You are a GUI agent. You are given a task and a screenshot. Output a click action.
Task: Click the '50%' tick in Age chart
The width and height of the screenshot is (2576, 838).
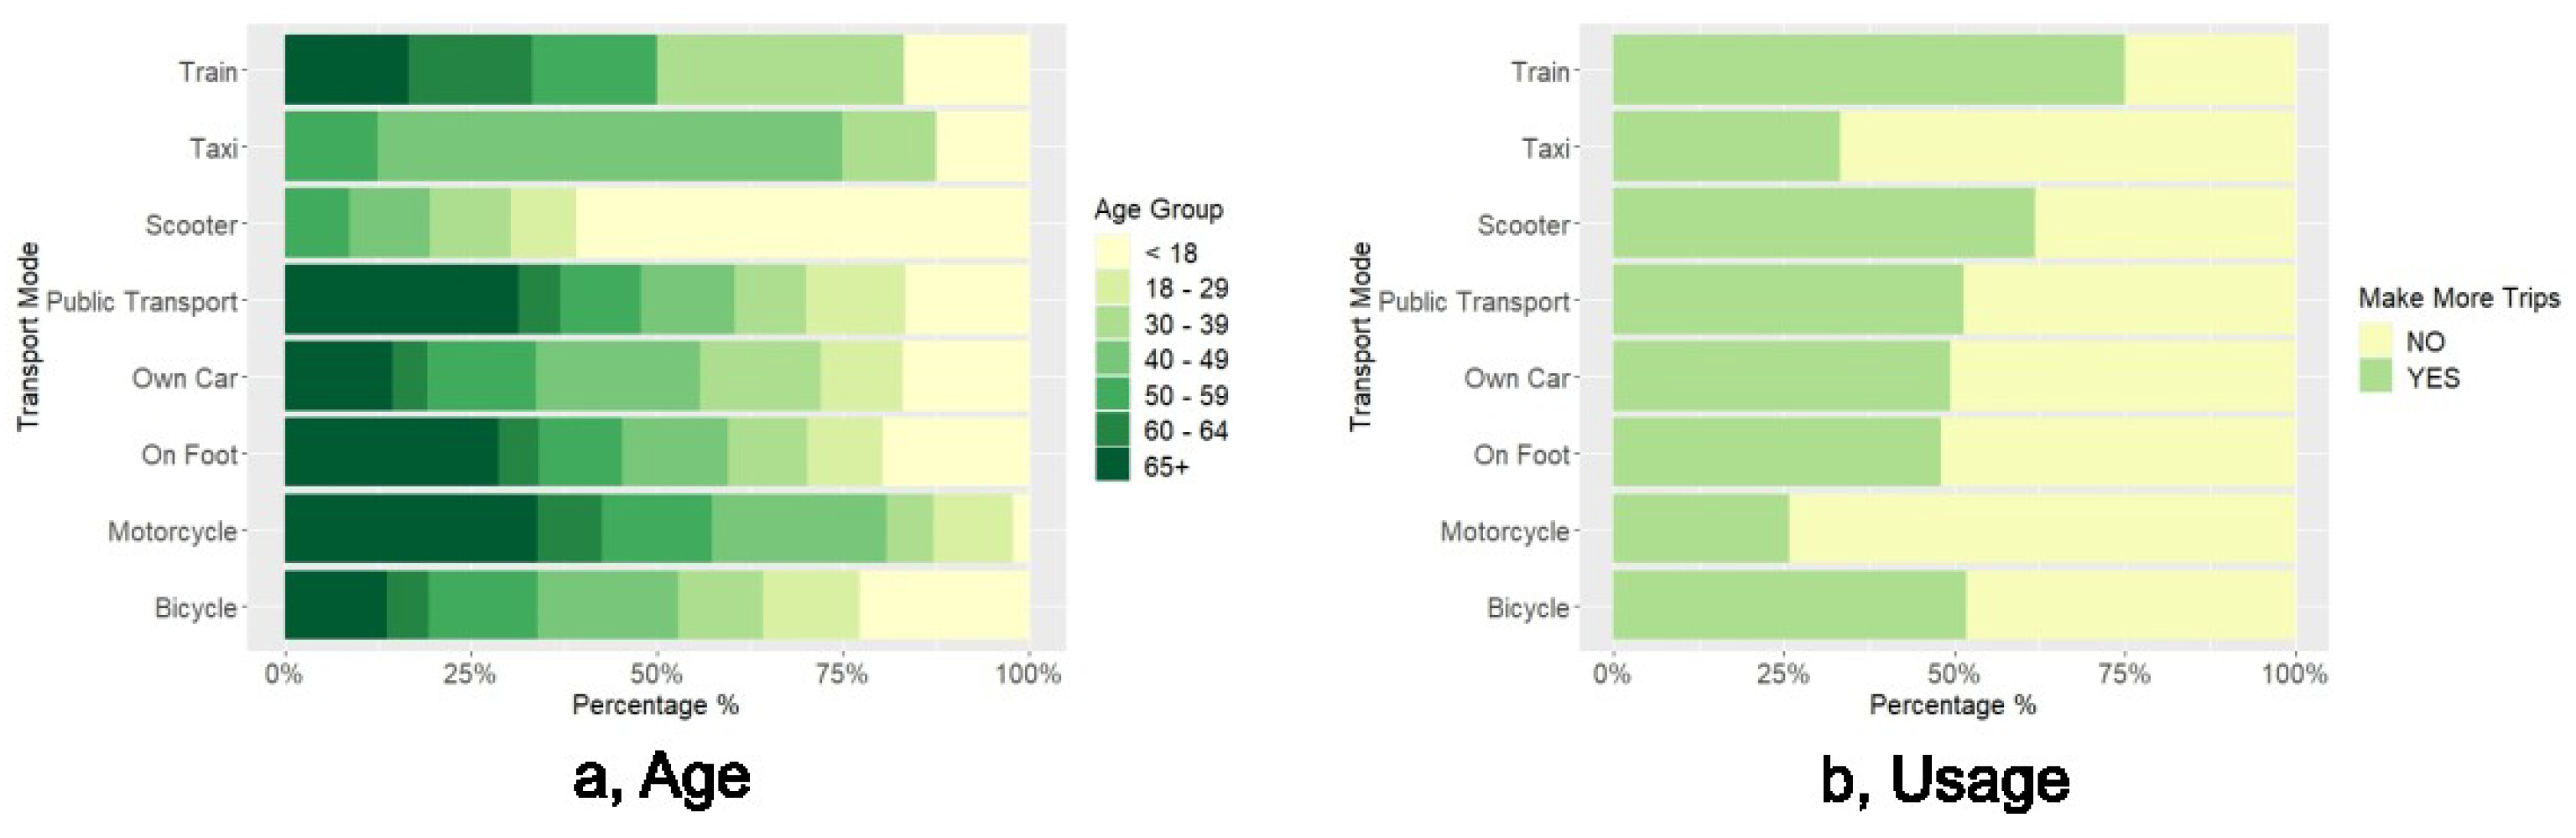click(x=656, y=673)
